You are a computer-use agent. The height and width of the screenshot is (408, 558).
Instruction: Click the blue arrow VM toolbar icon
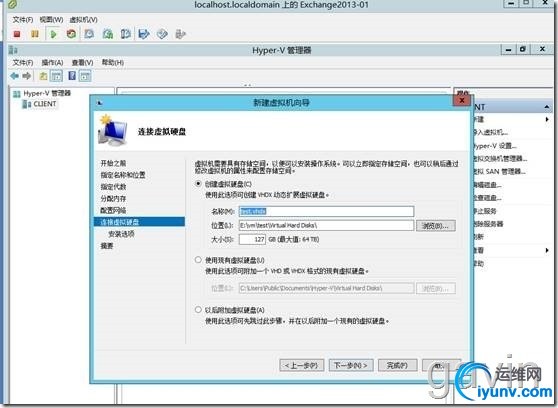tap(144, 34)
